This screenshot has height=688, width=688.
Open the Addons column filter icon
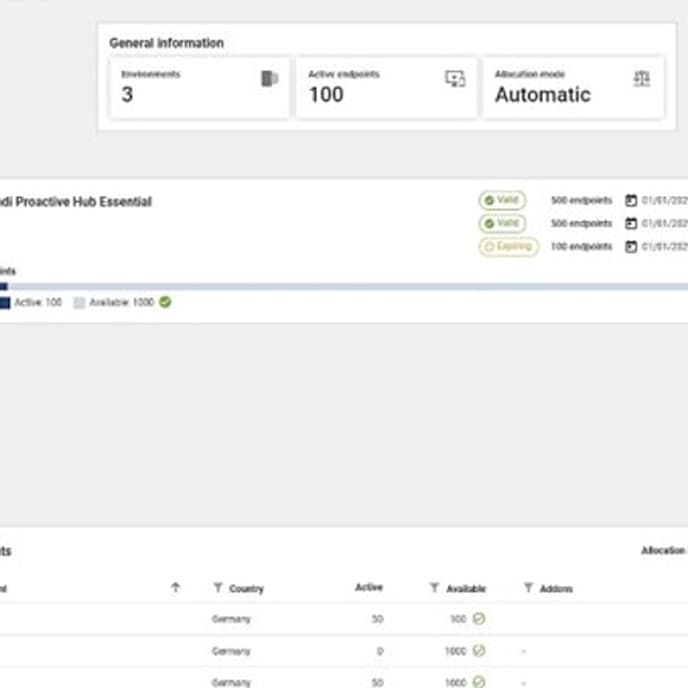coord(528,588)
